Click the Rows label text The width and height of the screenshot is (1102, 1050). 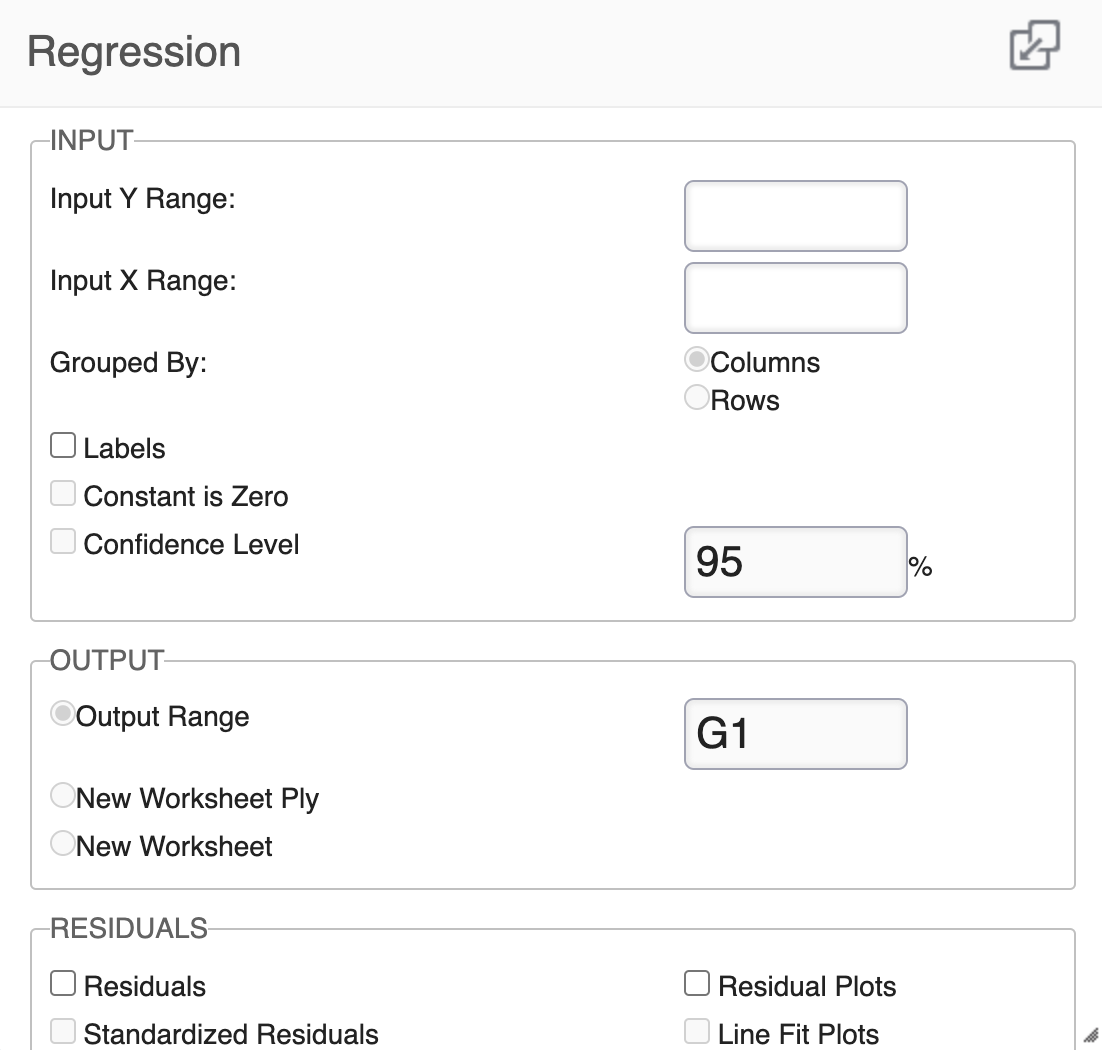tap(745, 401)
